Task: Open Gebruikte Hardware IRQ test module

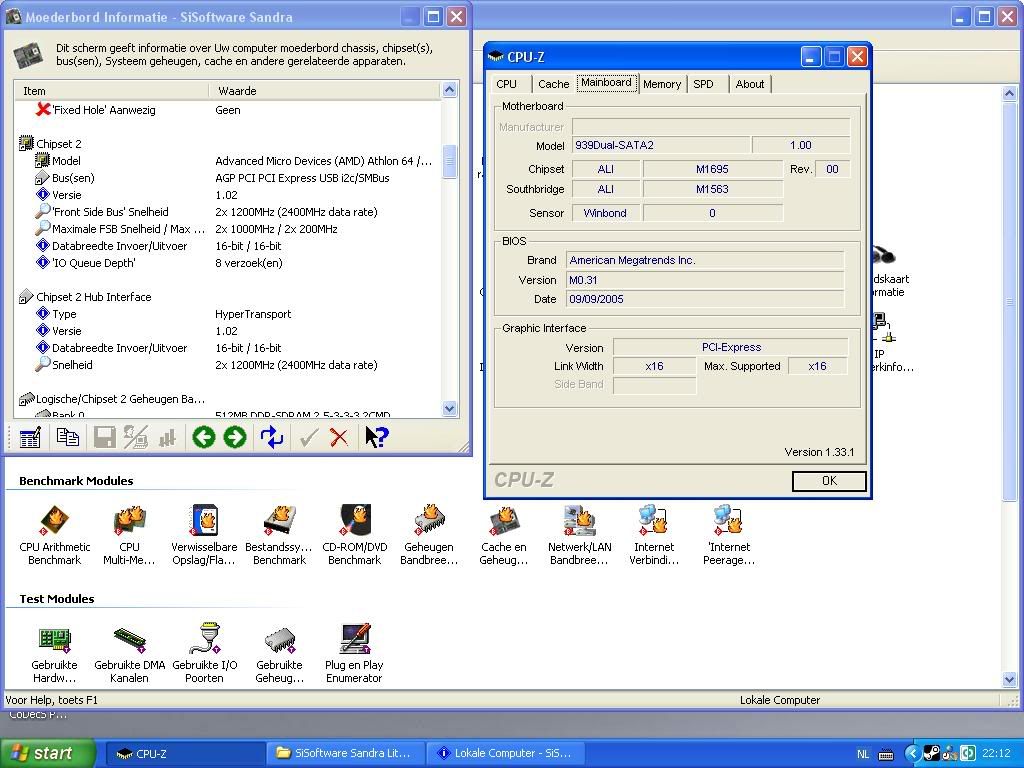Action: [55, 652]
